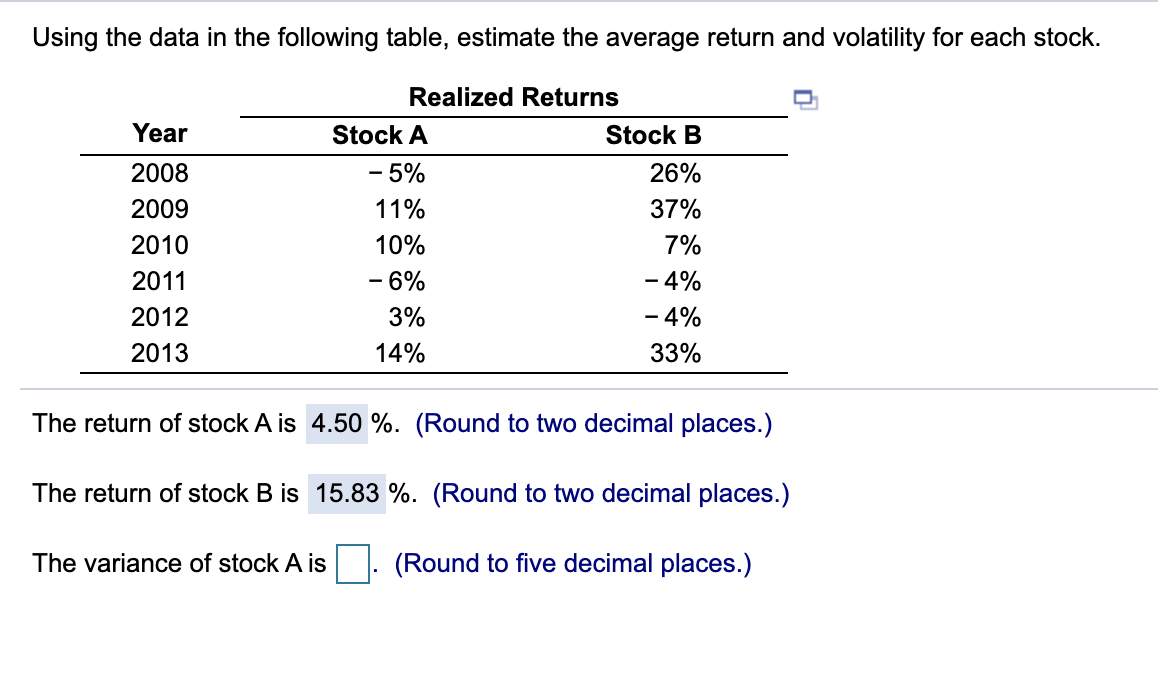
Task: Click the rounding hint beside stock A return
Action: click(594, 423)
